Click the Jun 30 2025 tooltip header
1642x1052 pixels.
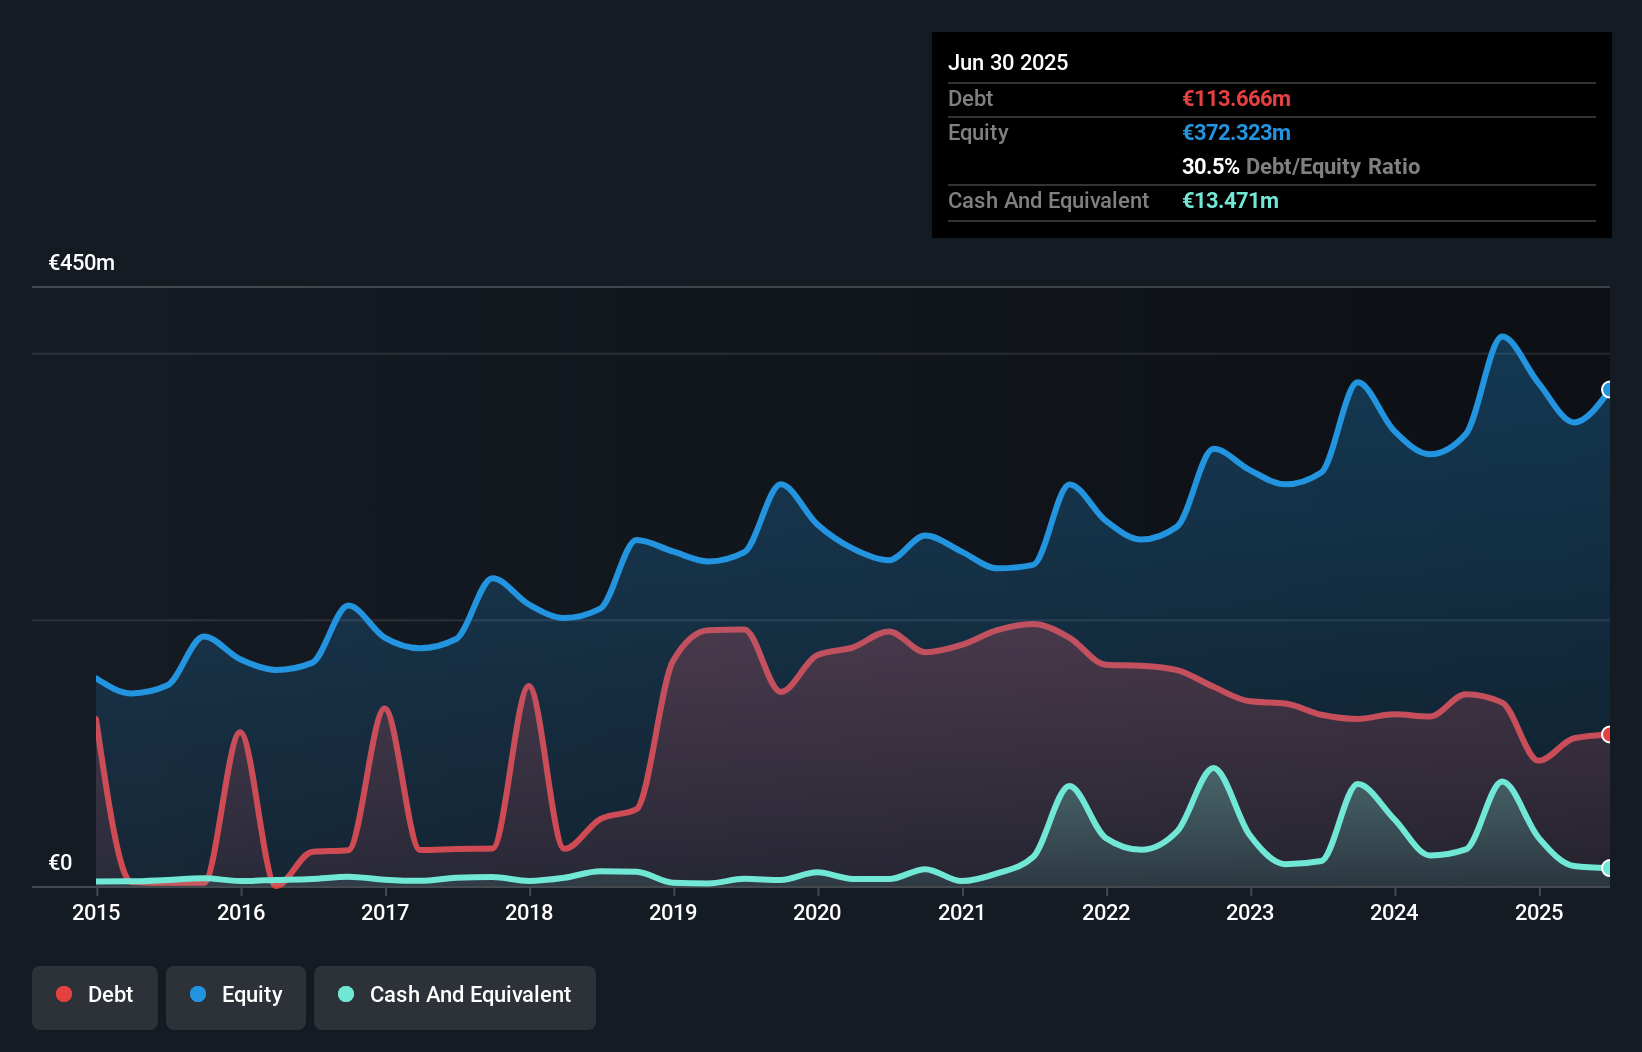[x=1009, y=62]
